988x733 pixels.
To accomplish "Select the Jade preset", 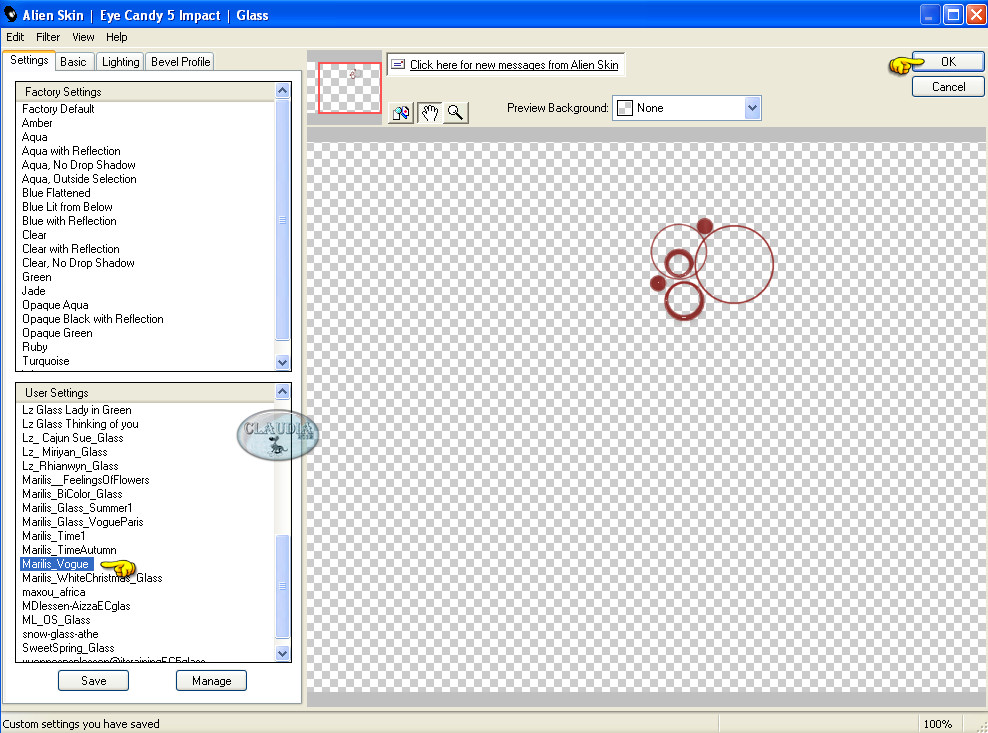I will click(x=33, y=291).
